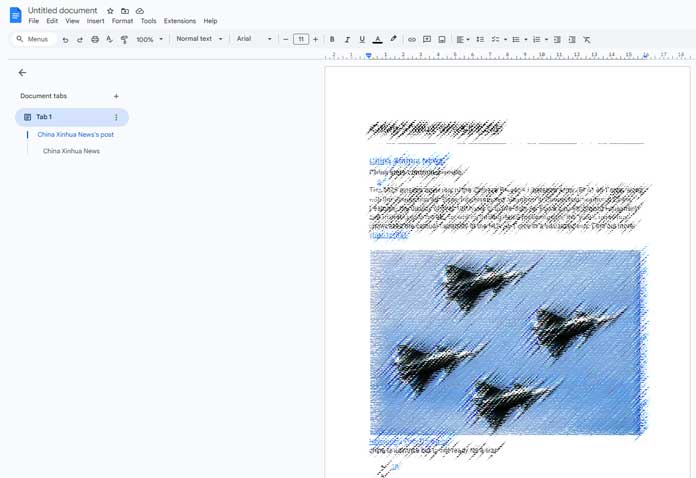Decrease paragraph indent

click(557, 40)
